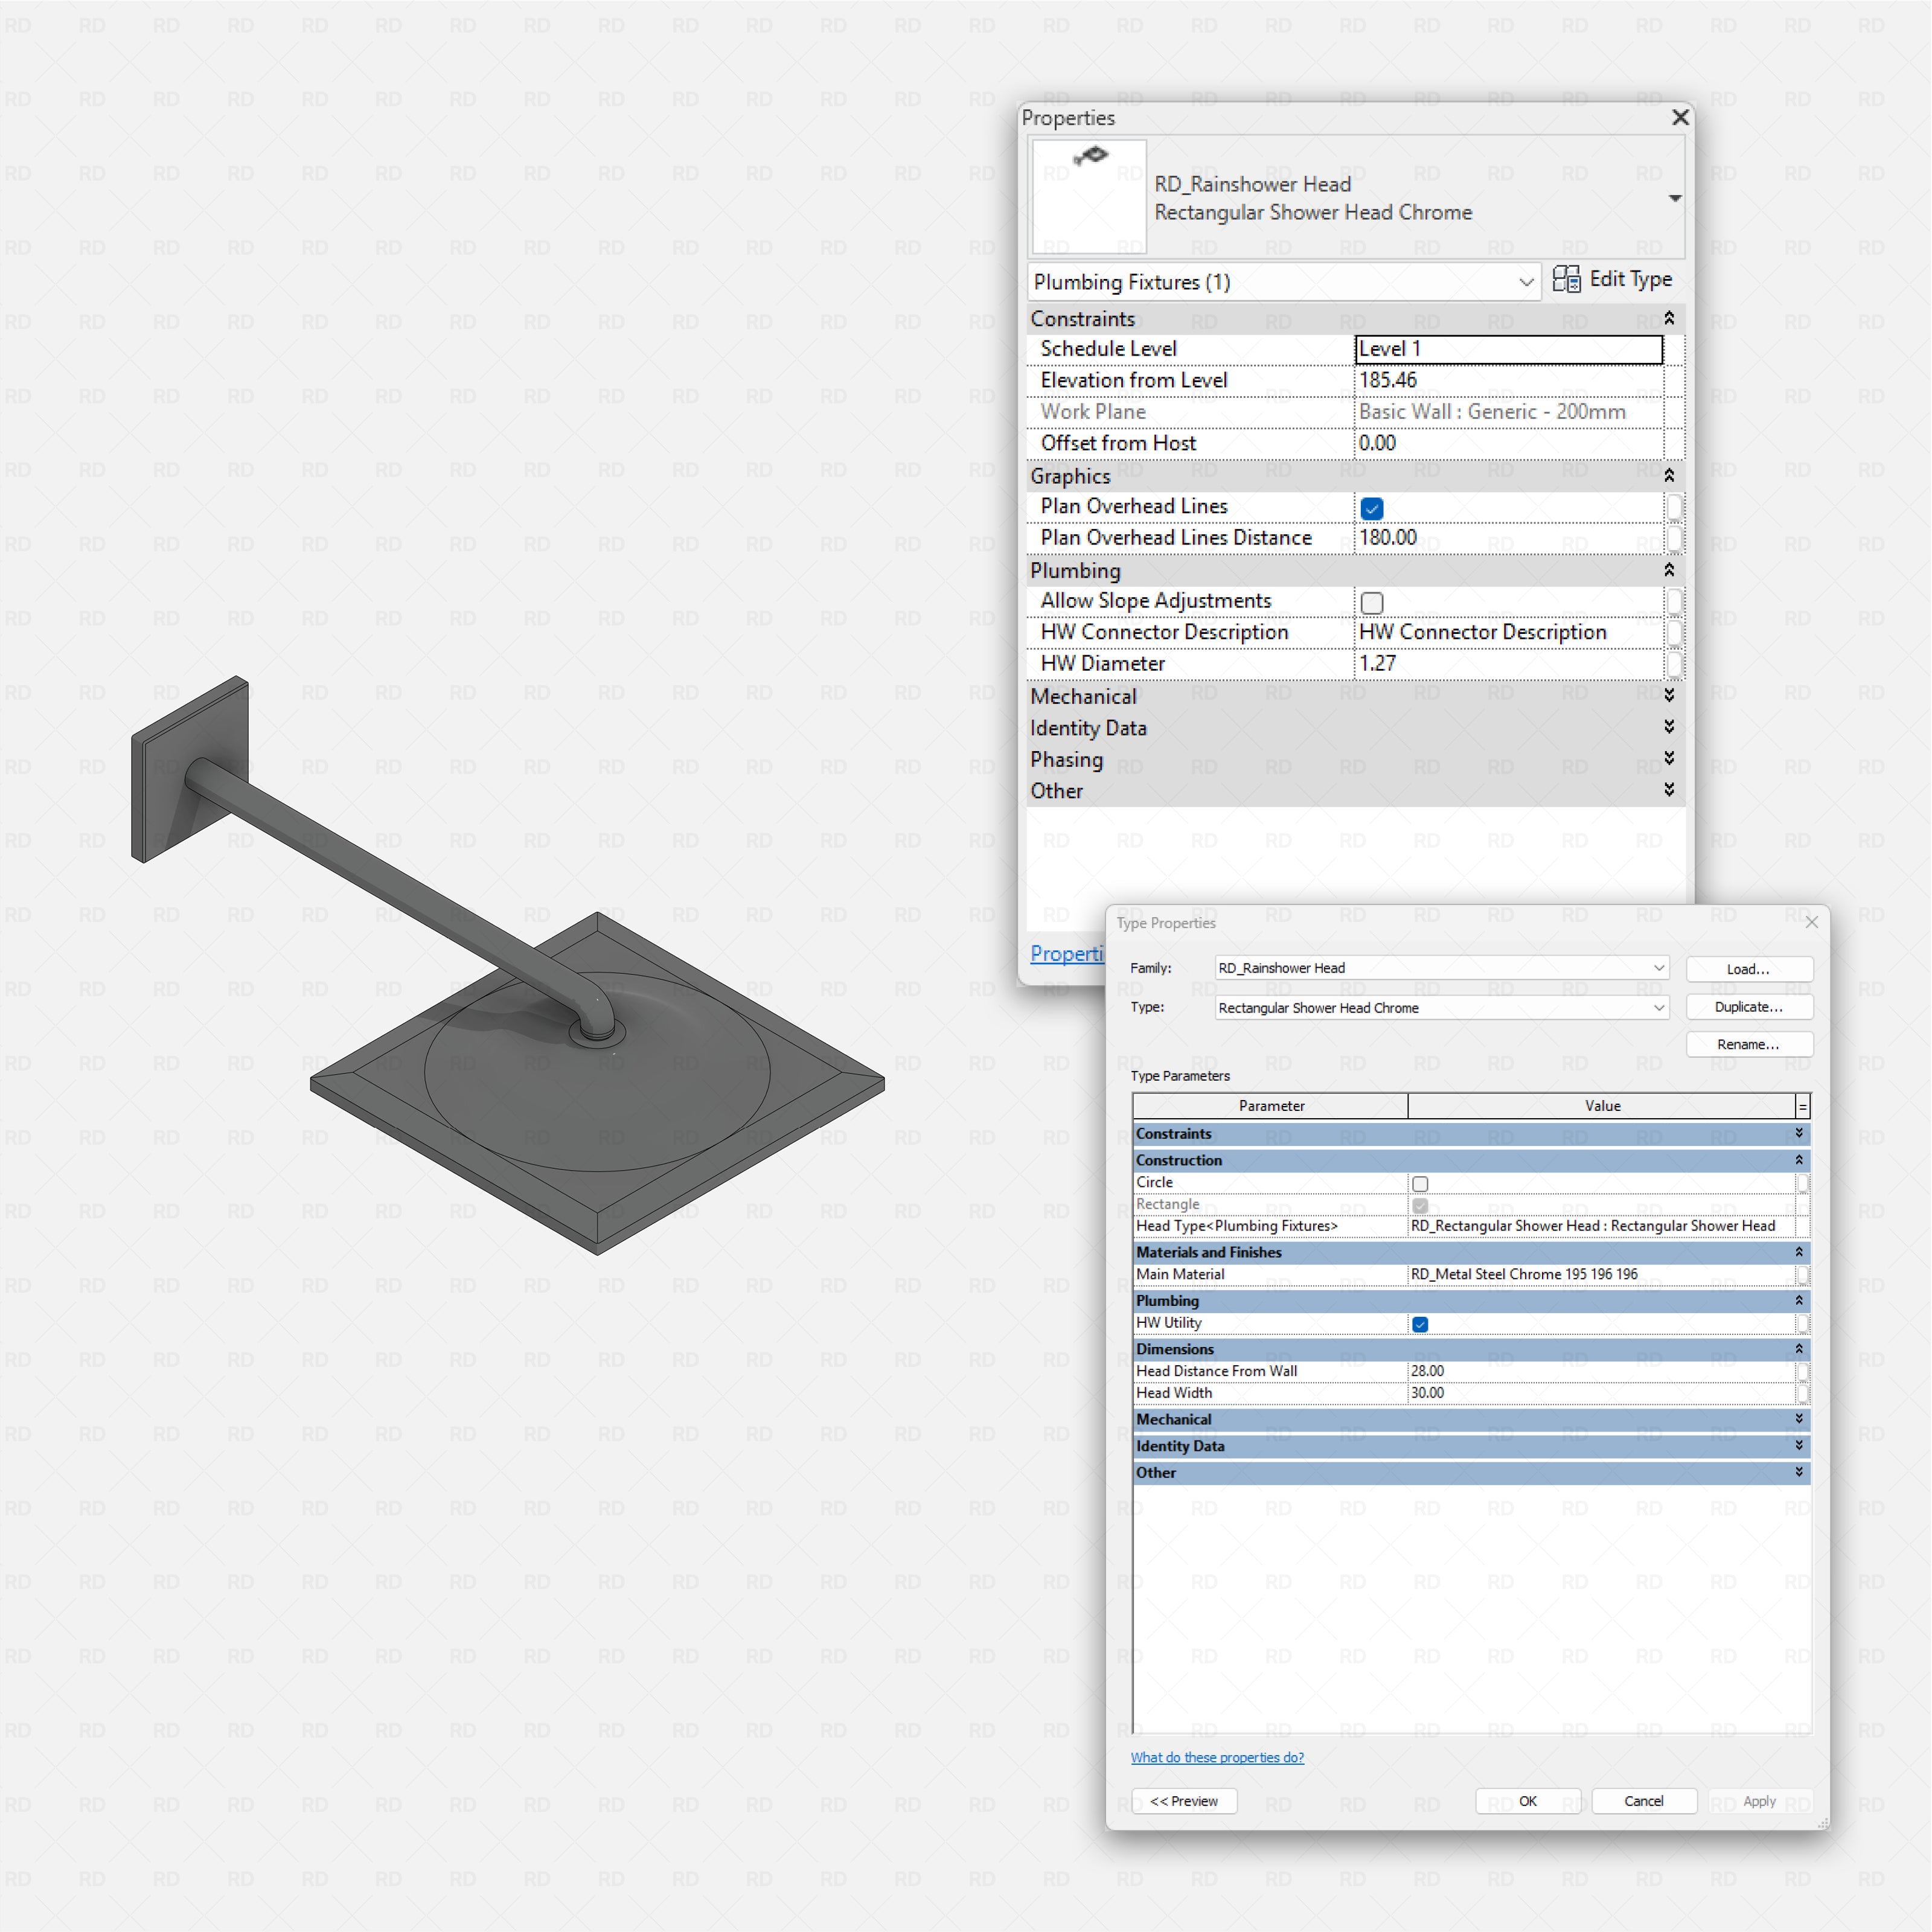Click the Offset from Host value 0.00
The height and width of the screenshot is (1932, 1932).
1509,443
